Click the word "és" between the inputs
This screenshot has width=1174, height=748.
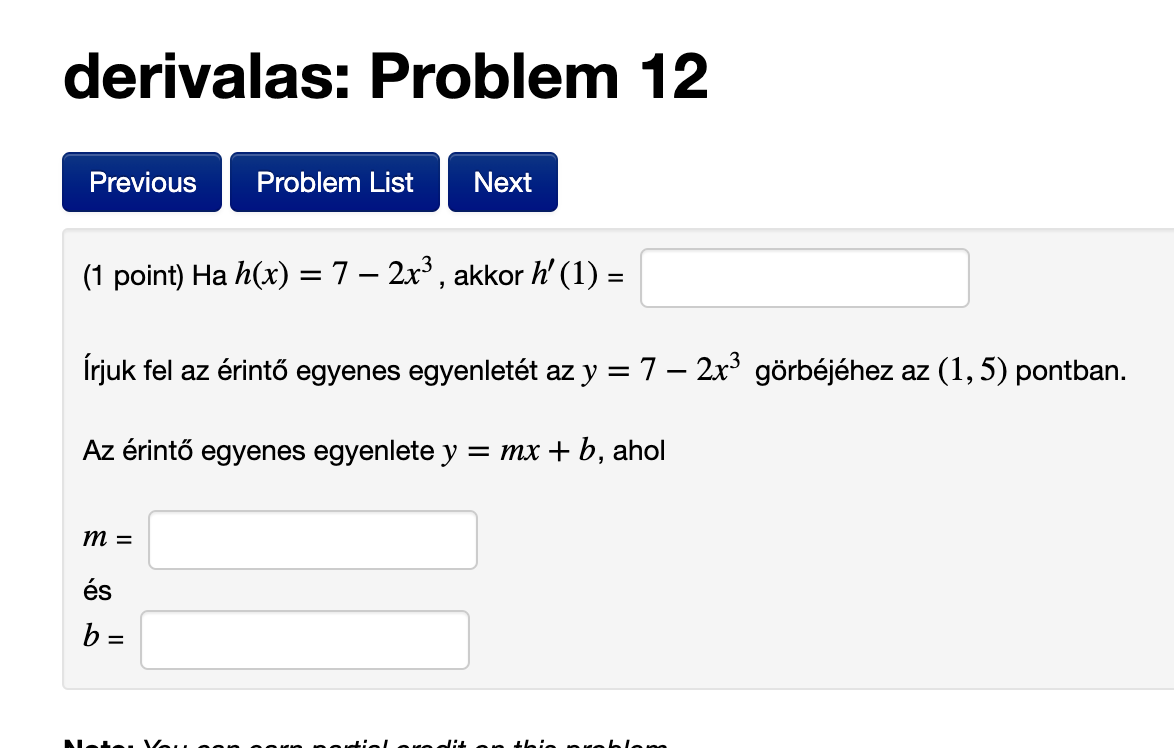click(x=98, y=591)
